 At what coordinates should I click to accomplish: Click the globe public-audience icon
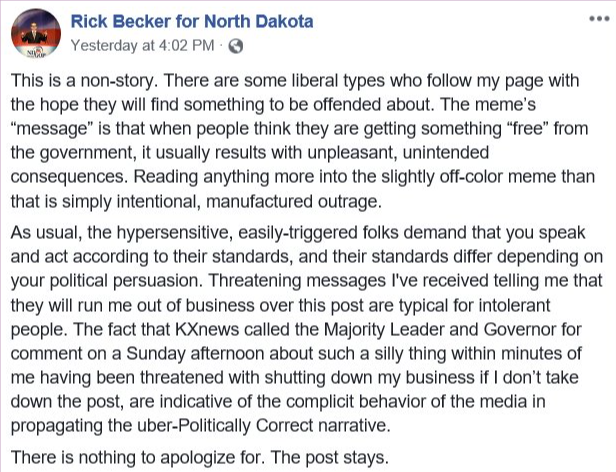[x=236, y=46]
